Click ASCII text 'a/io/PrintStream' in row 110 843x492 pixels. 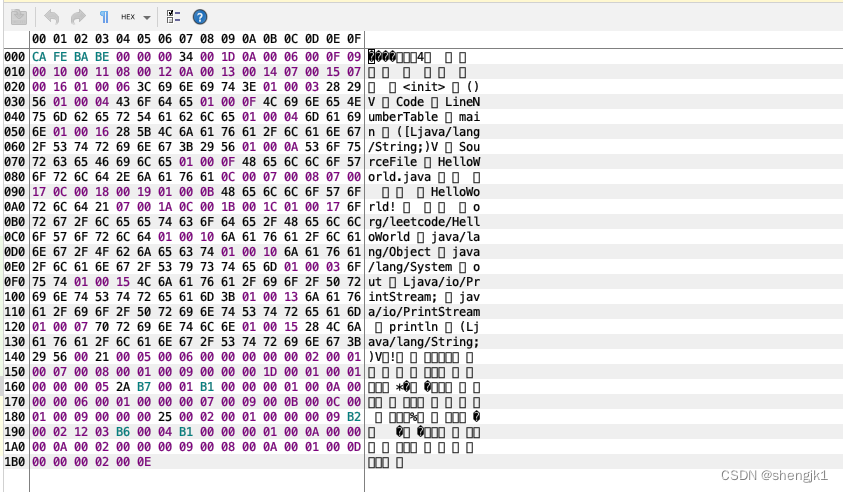point(424,312)
